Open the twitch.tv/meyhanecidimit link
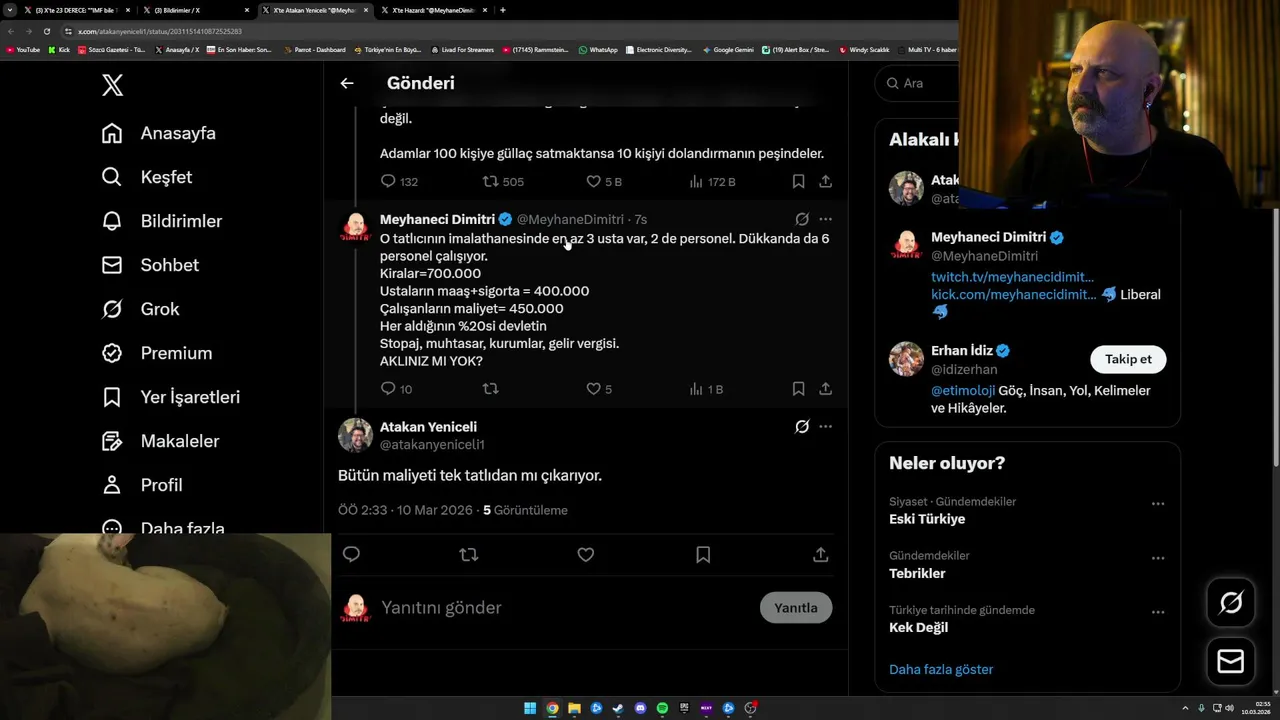This screenshot has height=720, width=1280. click(1012, 277)
